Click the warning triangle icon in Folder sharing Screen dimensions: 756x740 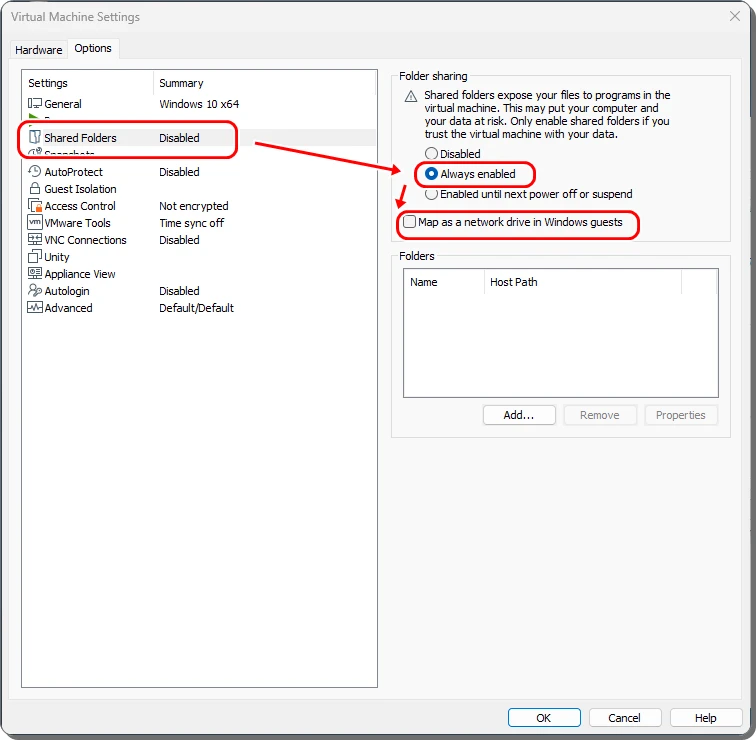coord(411,97)
